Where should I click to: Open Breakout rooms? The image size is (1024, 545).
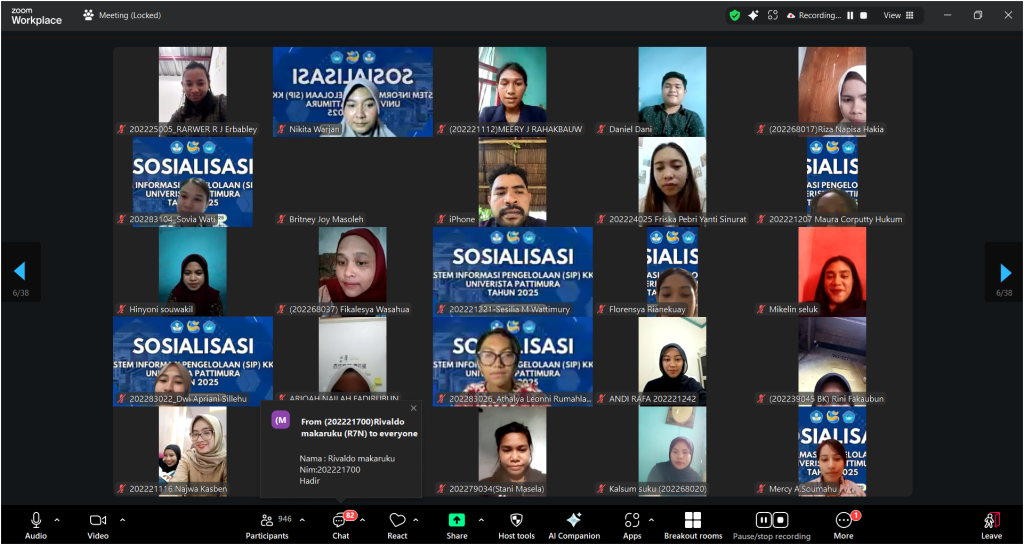click(x=693, y=521)
